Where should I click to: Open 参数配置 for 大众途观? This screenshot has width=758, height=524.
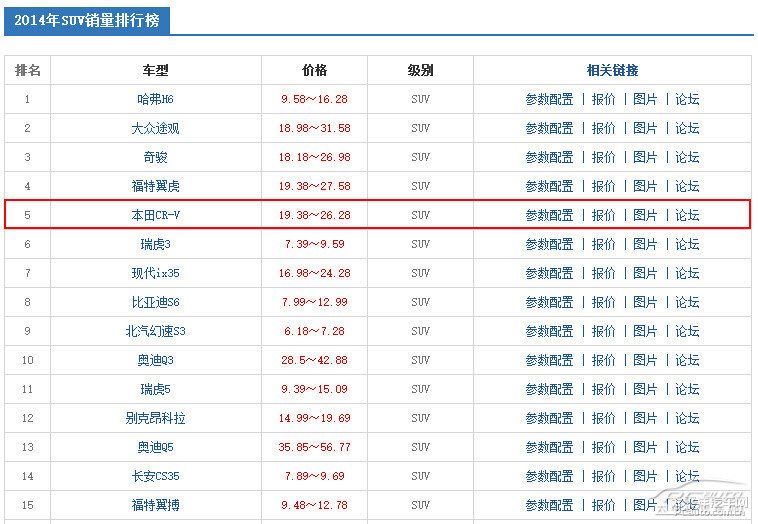(x=549, y=128)
